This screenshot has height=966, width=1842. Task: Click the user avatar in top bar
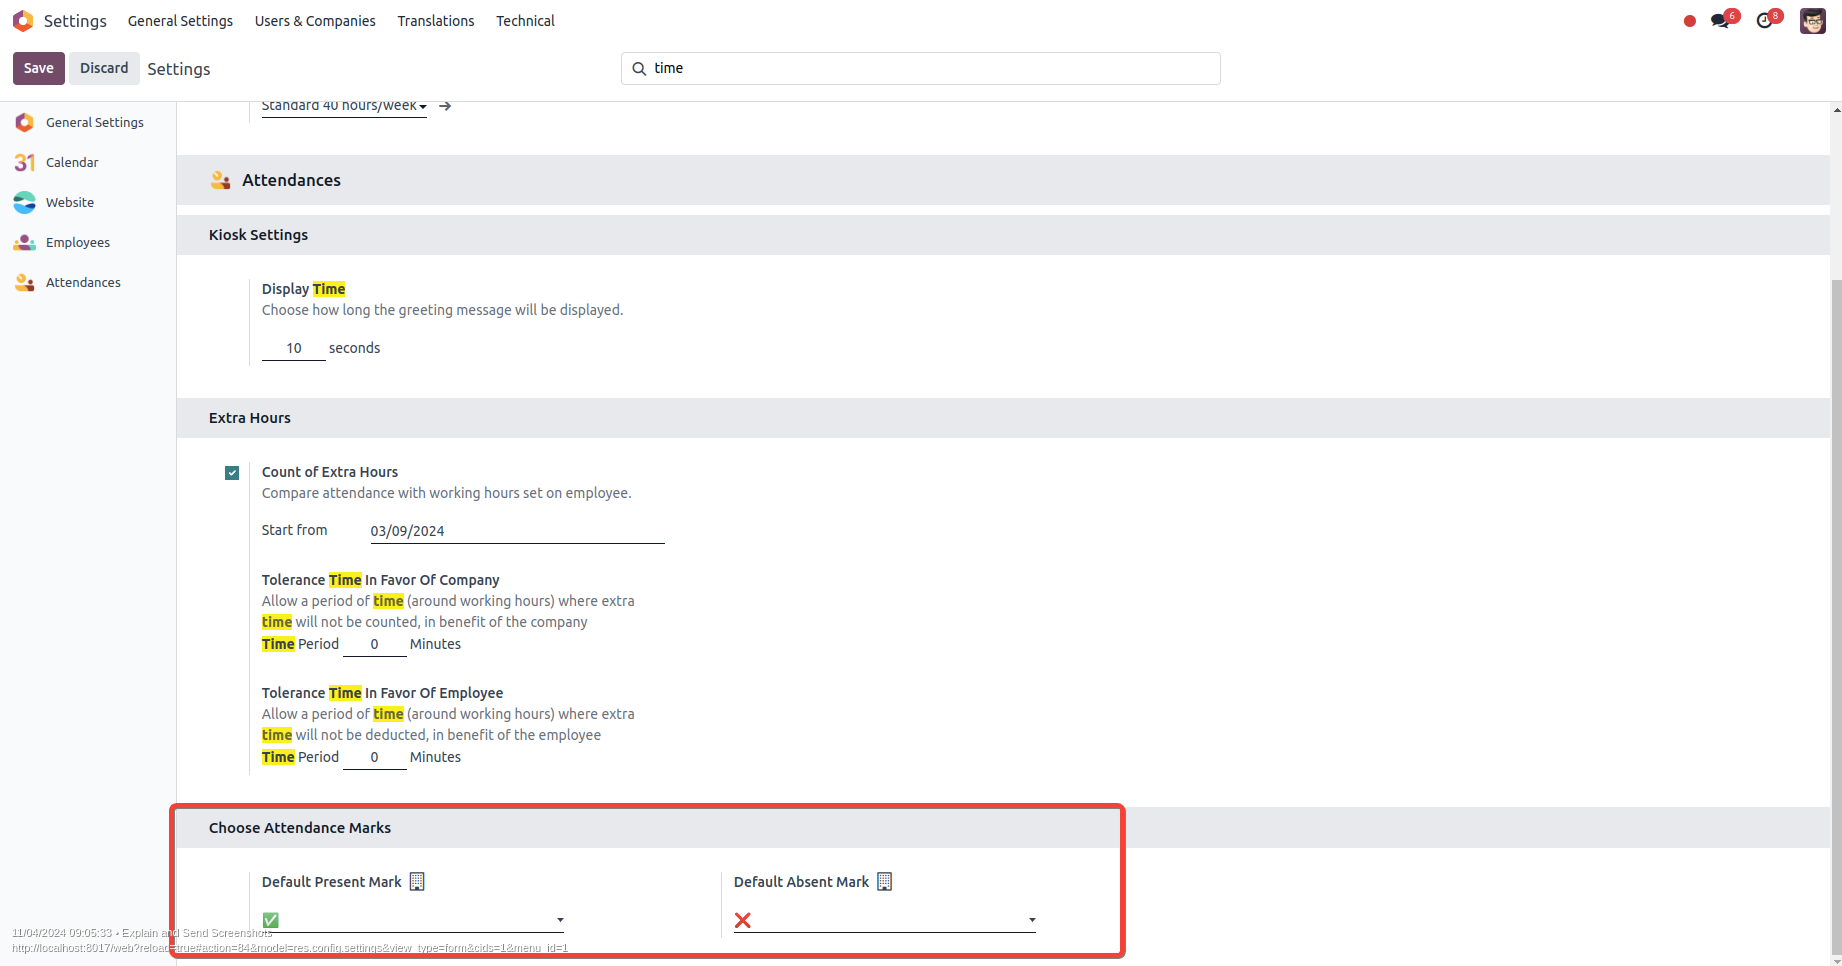tap(1812, 21)
